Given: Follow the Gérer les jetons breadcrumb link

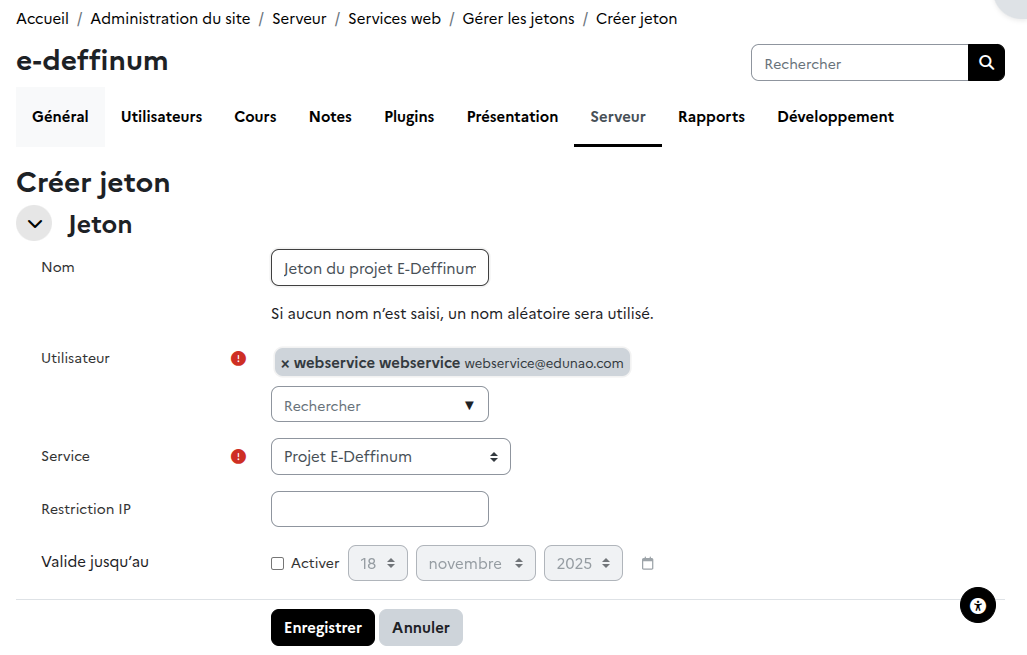Looking at the screenshot, I should click(518, 19).
